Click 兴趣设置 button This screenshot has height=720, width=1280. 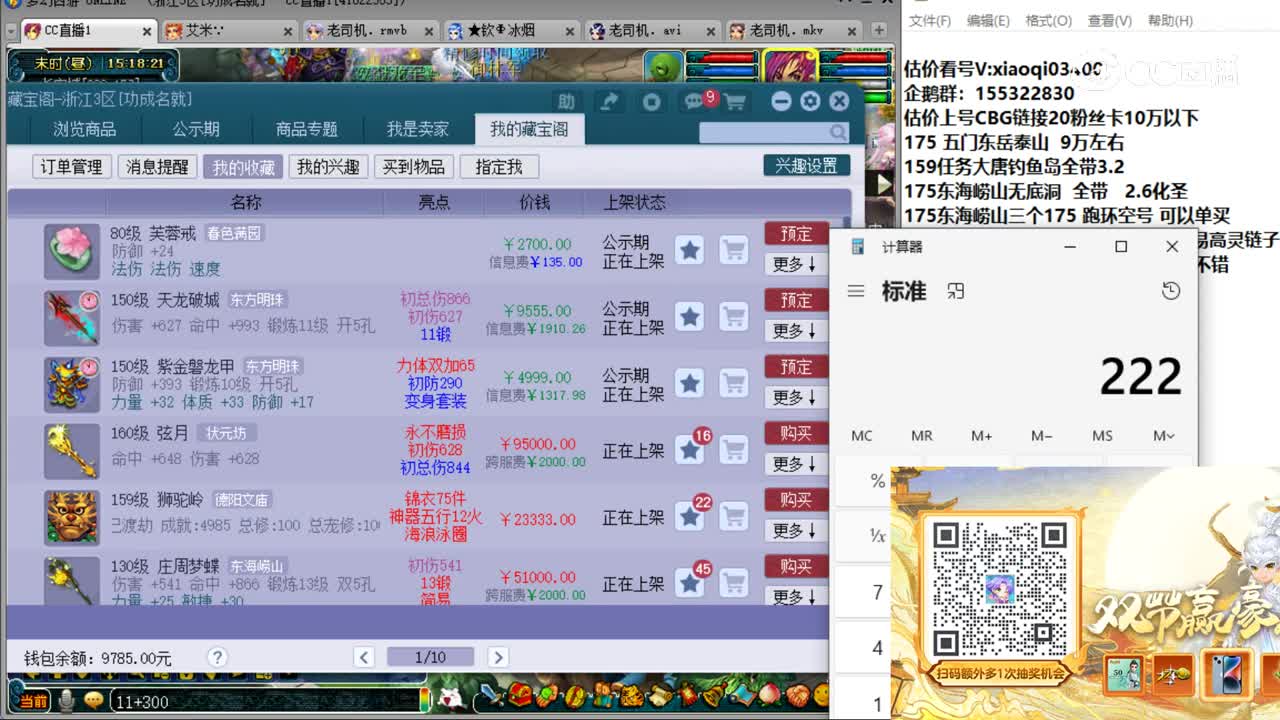point(806,166)
